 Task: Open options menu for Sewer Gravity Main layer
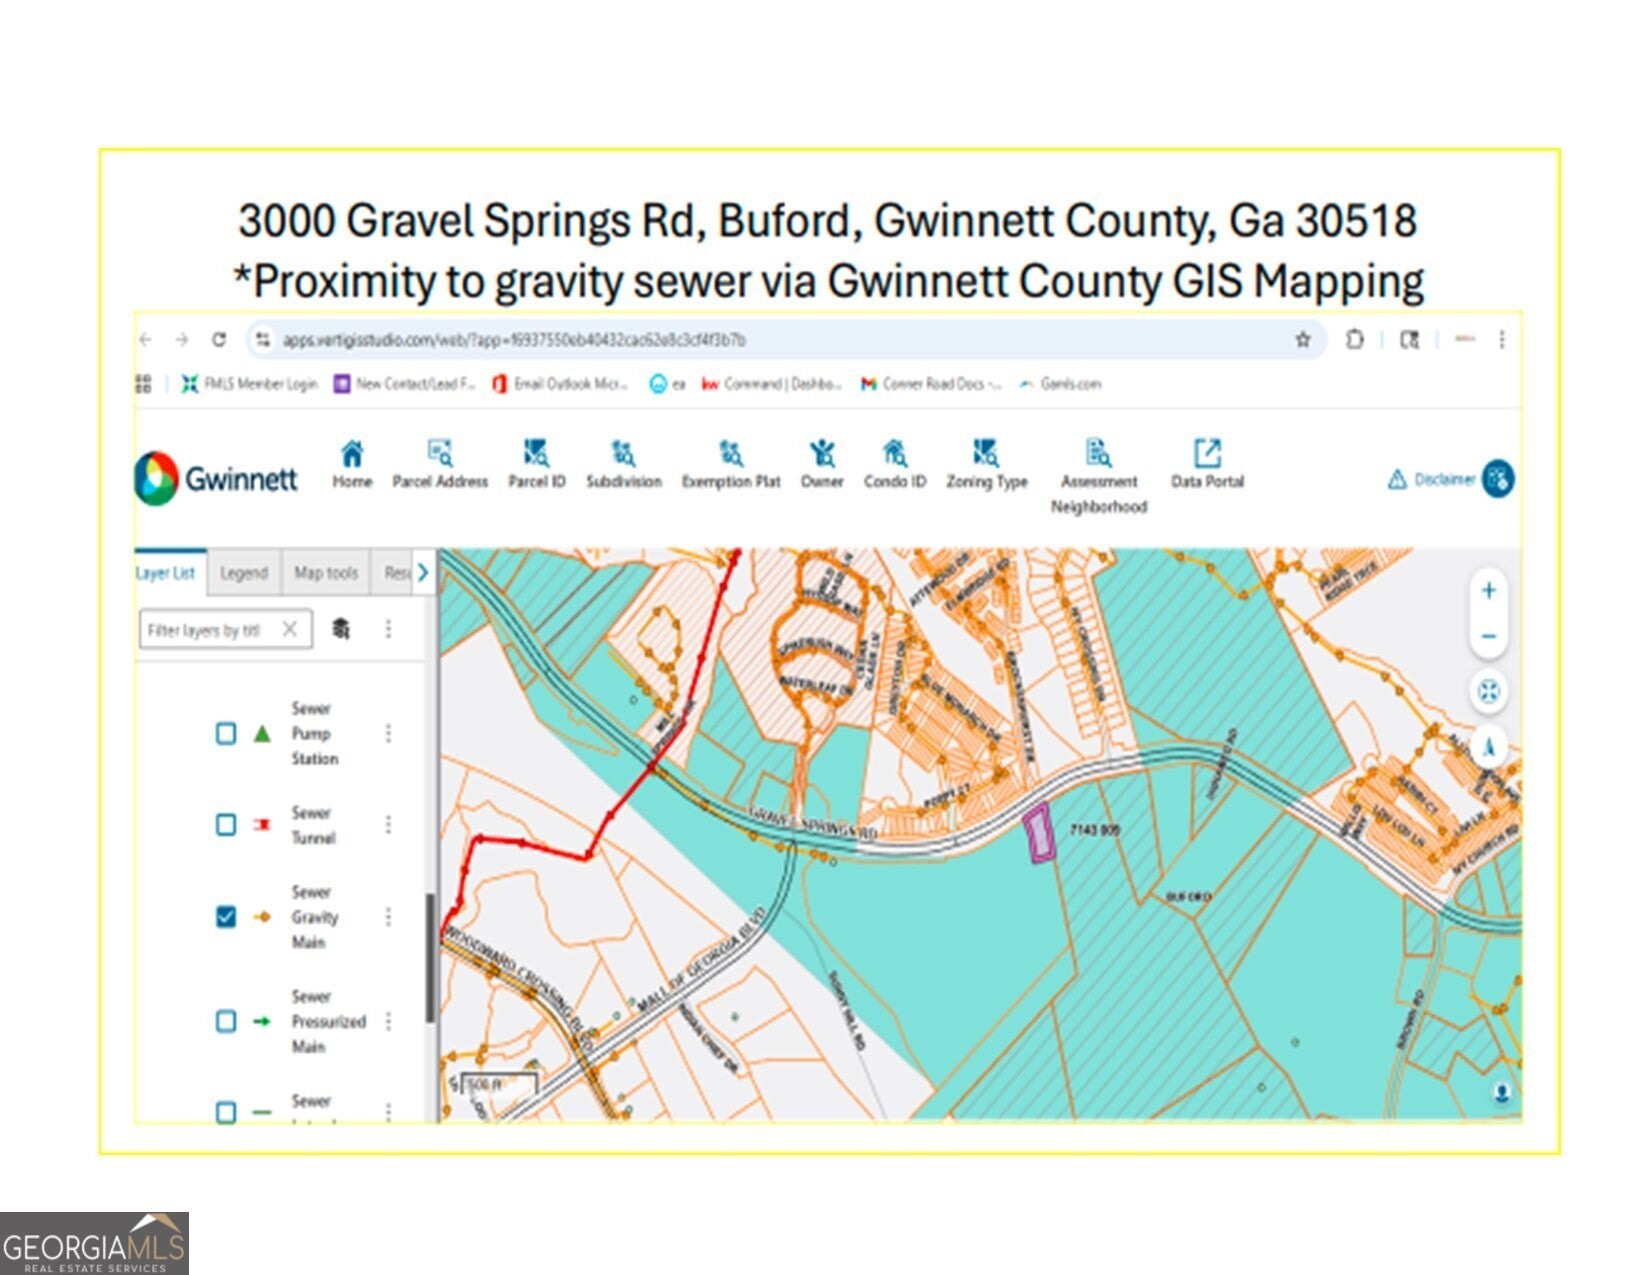[x=388, y=917]
